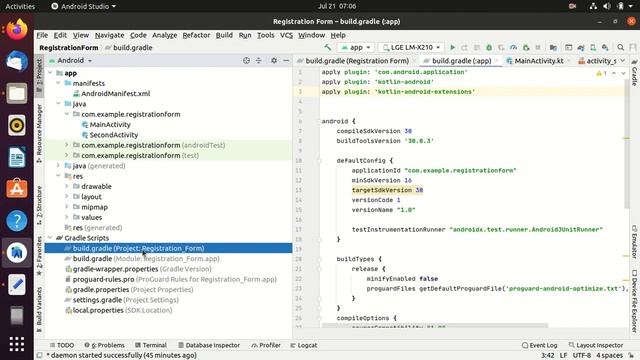Open the app run configuration dropdown

click(356, 48)
